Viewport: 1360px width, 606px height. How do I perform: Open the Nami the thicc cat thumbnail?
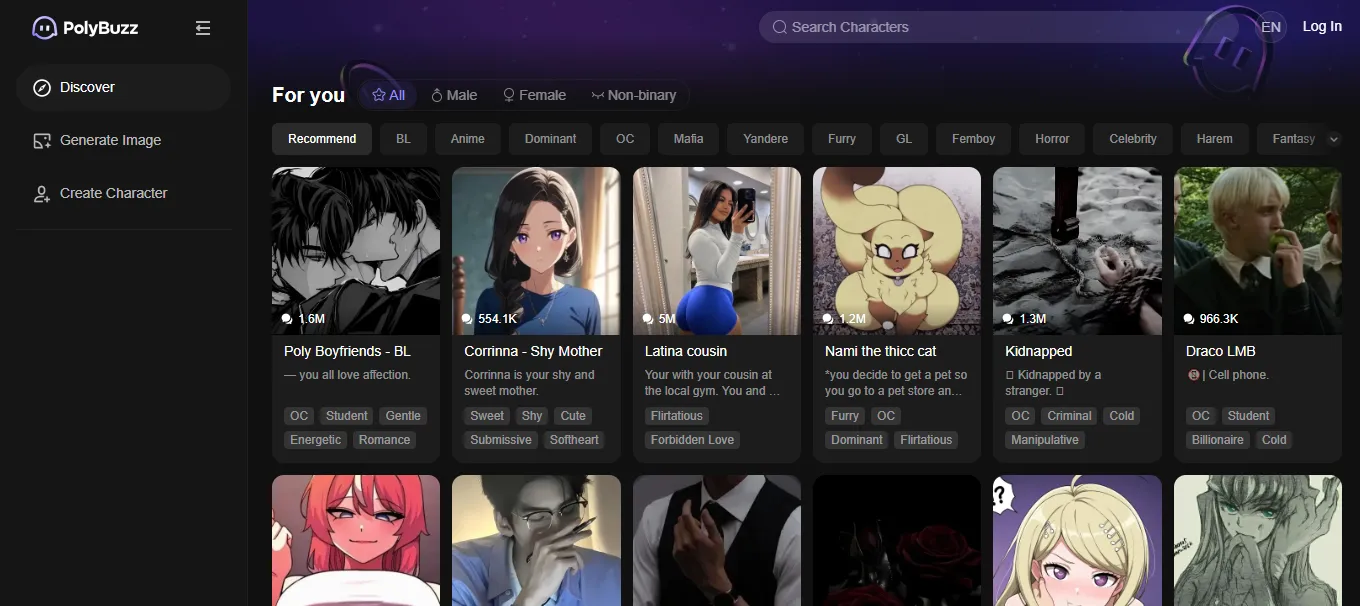coord(897,251)
